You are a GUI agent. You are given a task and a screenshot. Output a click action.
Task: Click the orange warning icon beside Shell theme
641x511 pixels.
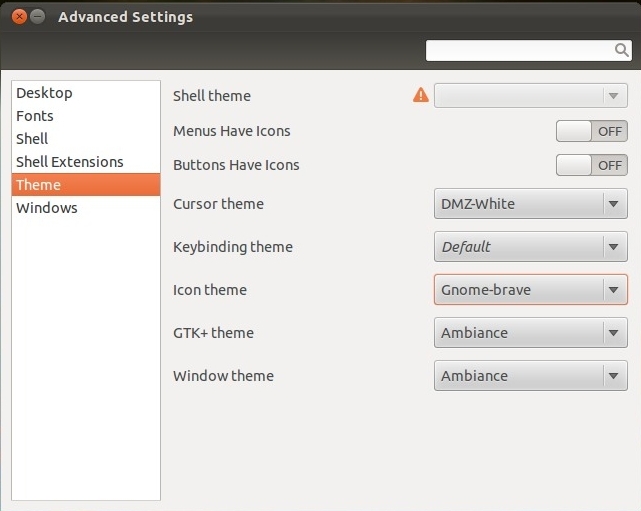click(421, 95)
